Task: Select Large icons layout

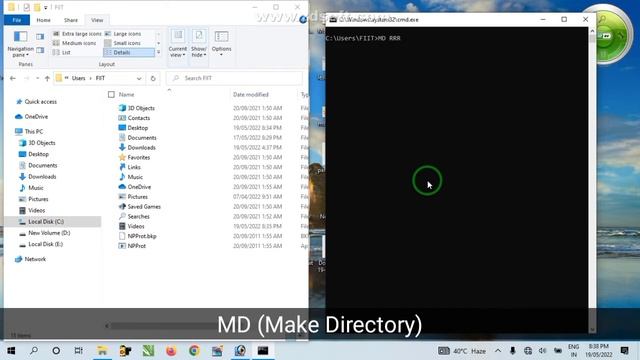Action: click(123, 34)
